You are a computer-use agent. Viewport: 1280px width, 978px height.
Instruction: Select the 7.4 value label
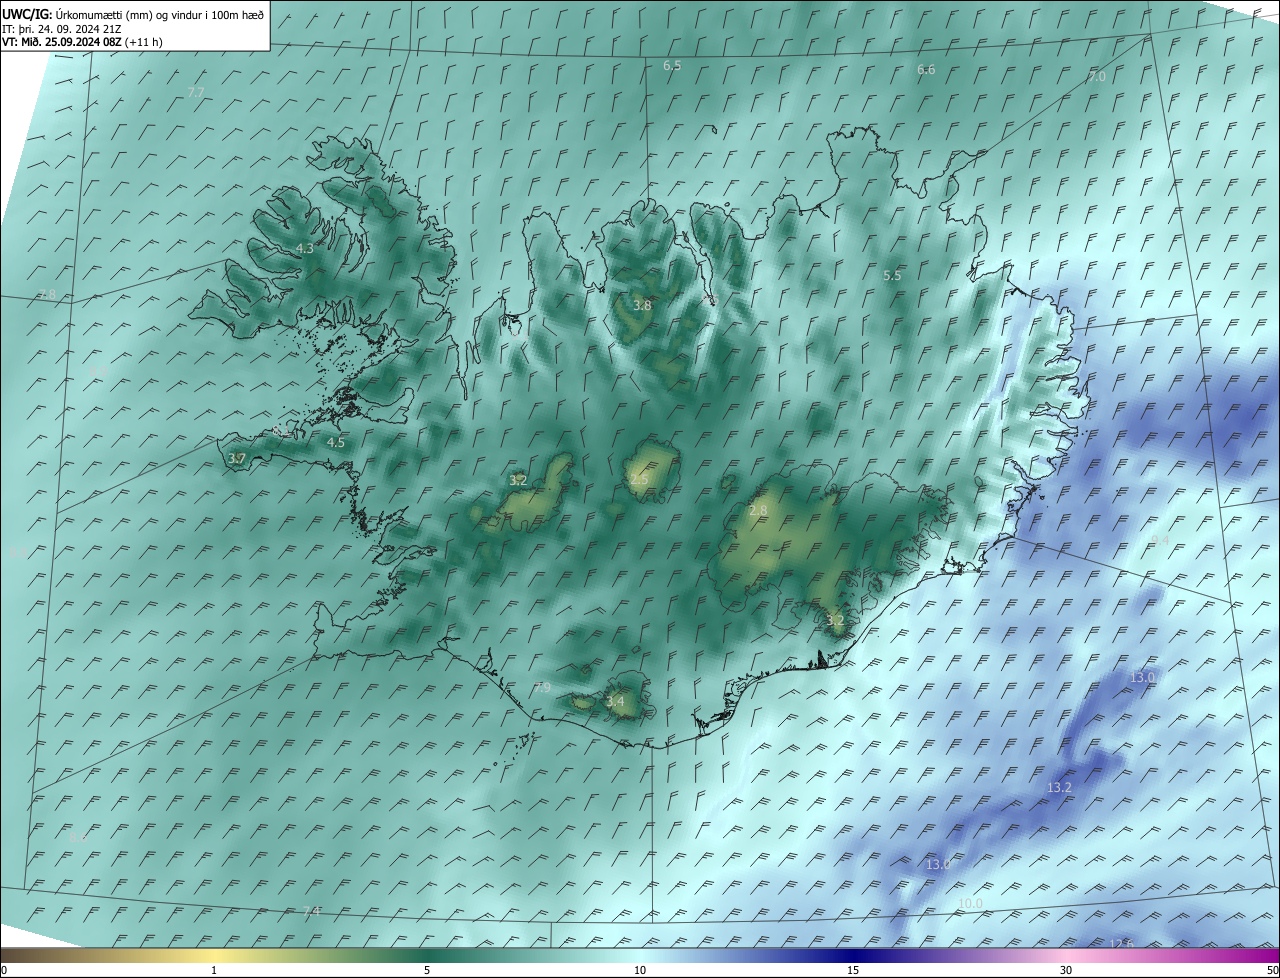pos(312,911)
